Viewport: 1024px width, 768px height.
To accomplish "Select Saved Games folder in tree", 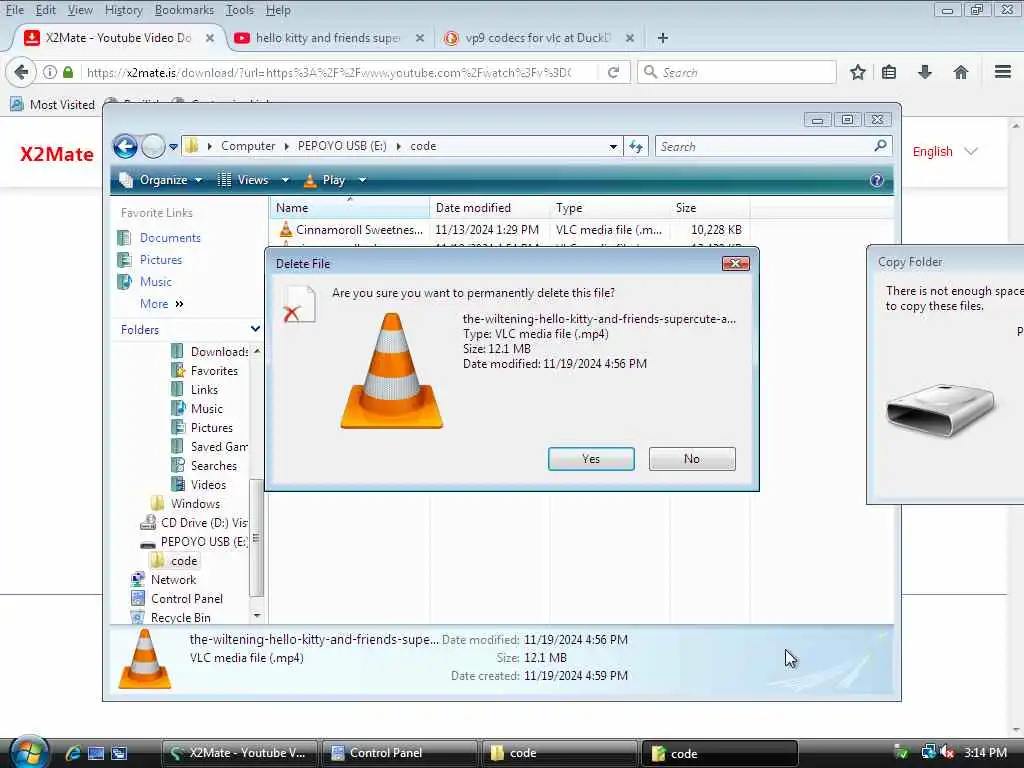I will coord(210,447).
